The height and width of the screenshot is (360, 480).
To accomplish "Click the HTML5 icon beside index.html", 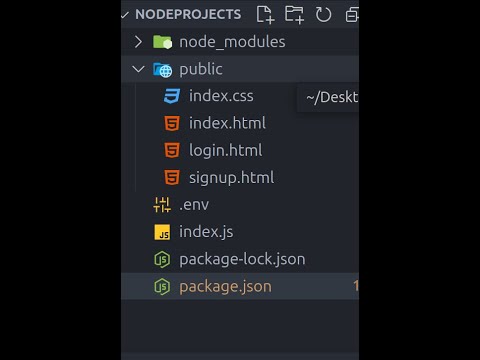I will (x=172, y=123).
